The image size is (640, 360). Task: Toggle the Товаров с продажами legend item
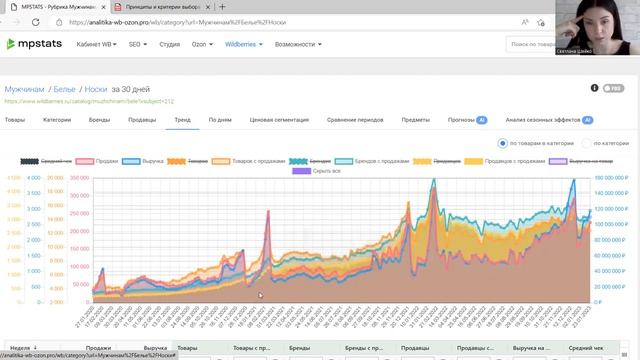[248, 161]
